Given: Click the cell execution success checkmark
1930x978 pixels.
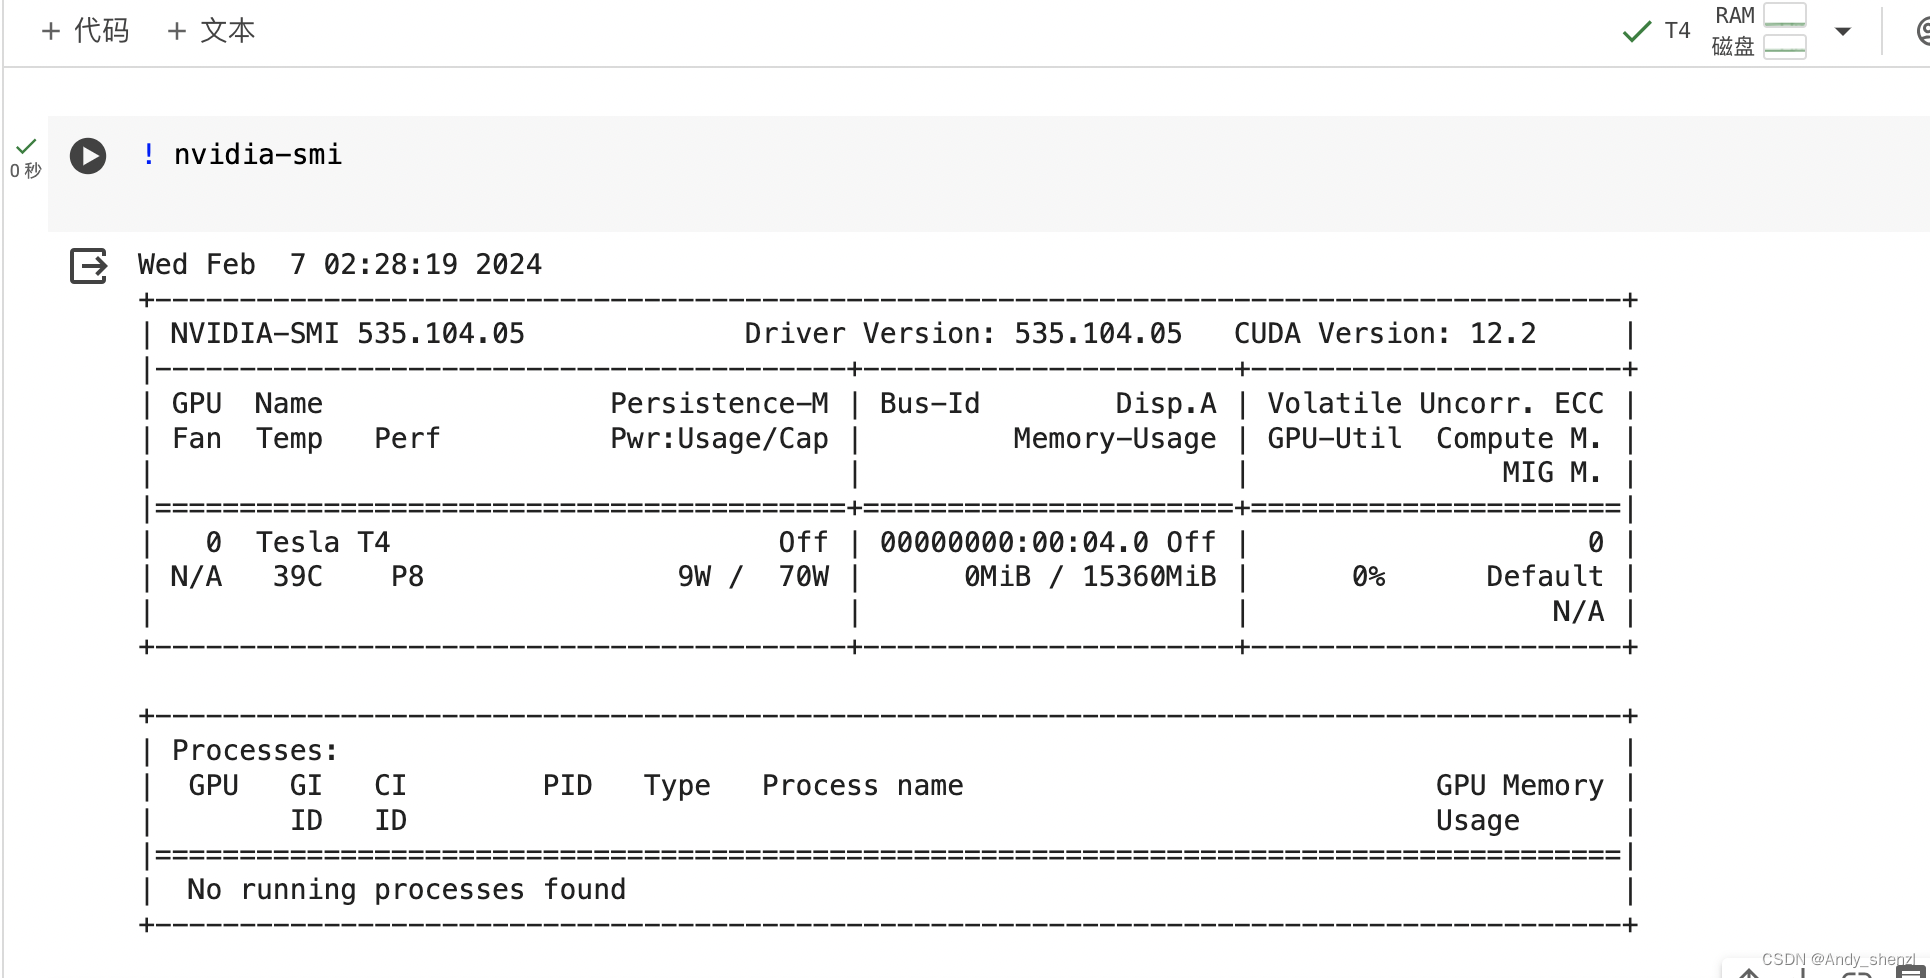Looking at the screenshot, I should click(x=26, y=146).
